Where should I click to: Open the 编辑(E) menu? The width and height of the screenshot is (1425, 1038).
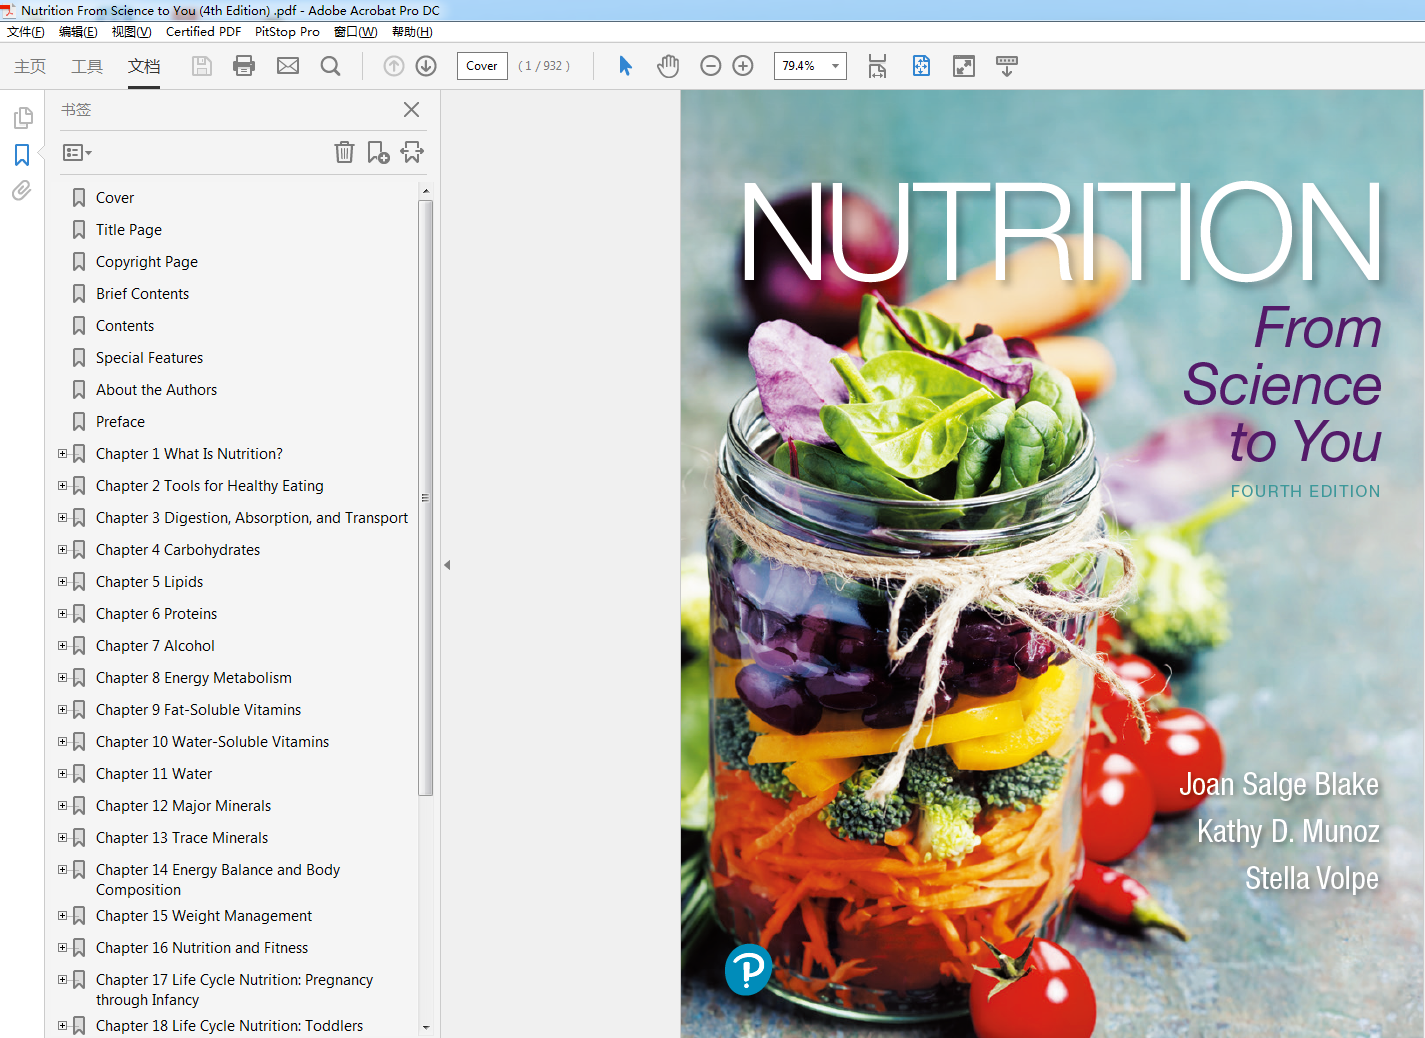78,32
